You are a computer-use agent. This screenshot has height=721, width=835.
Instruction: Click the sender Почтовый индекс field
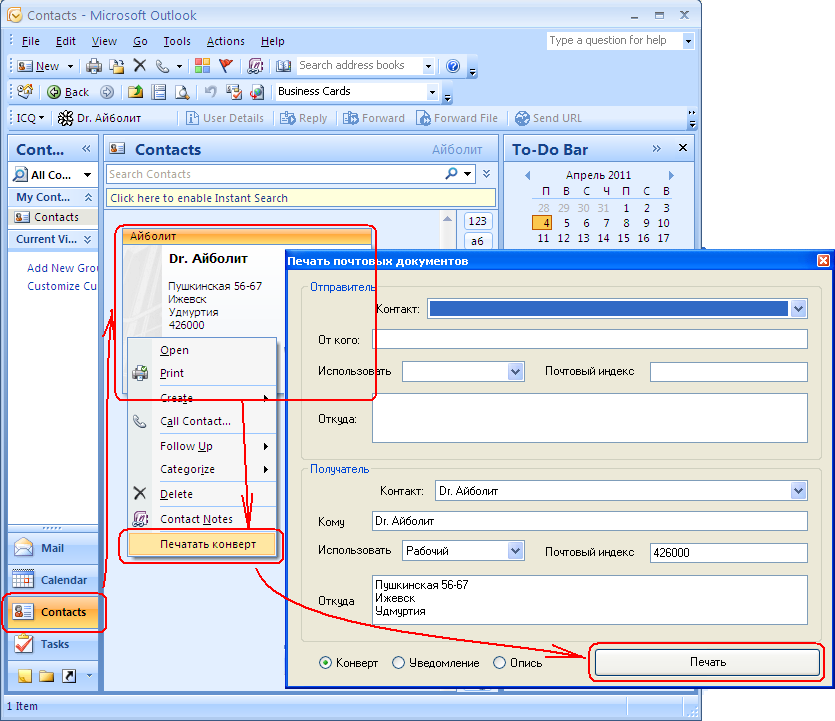click(728, 372)
